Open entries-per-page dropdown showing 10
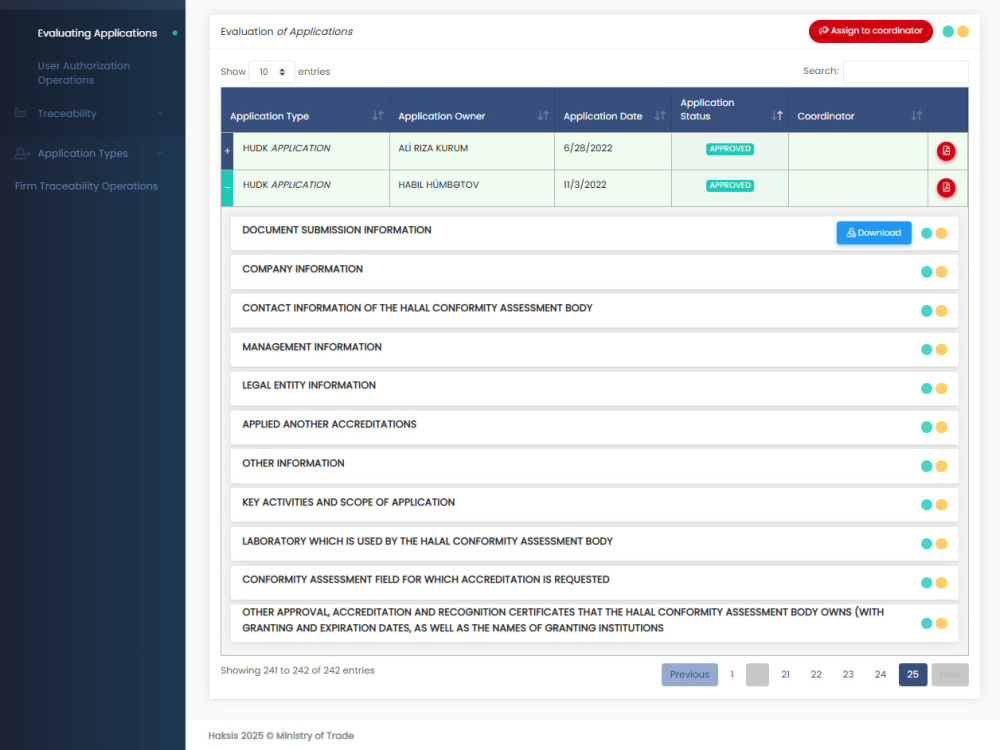 (272, 72)
